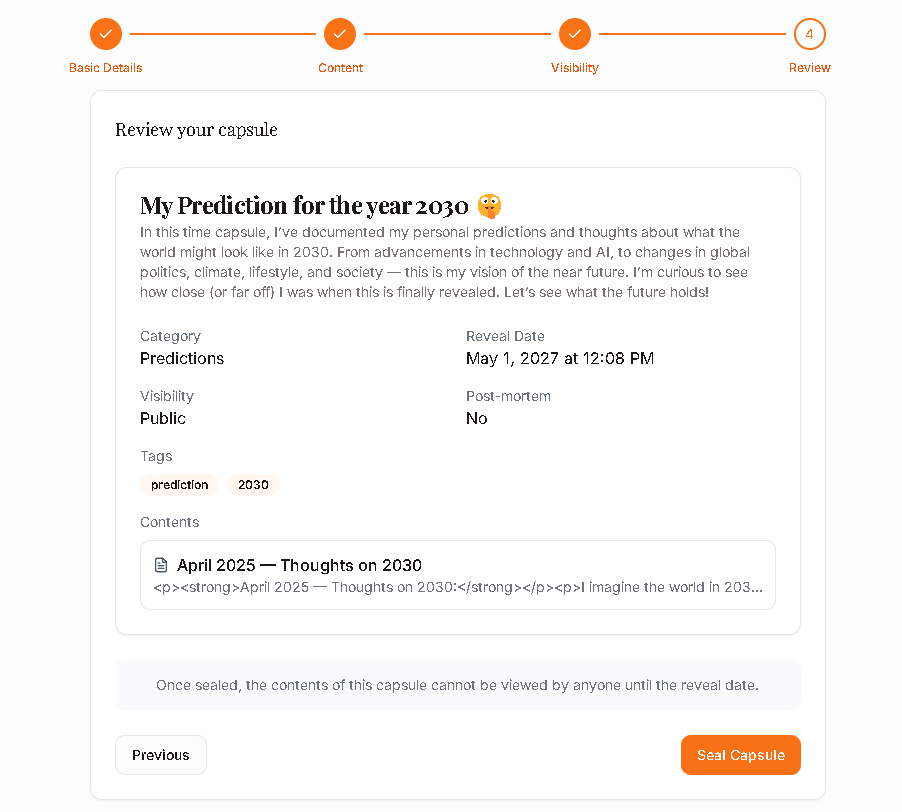Click the capsule title My Prediction for the year 2030
Viewport: 902px width, 812px height.
click(x=304, y=206)
